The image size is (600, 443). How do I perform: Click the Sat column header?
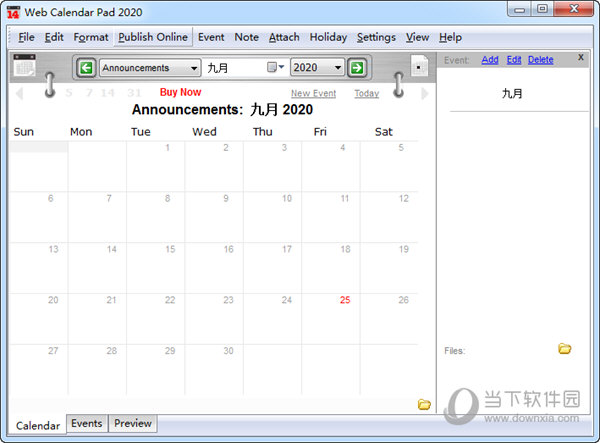[x=383, y=132]
